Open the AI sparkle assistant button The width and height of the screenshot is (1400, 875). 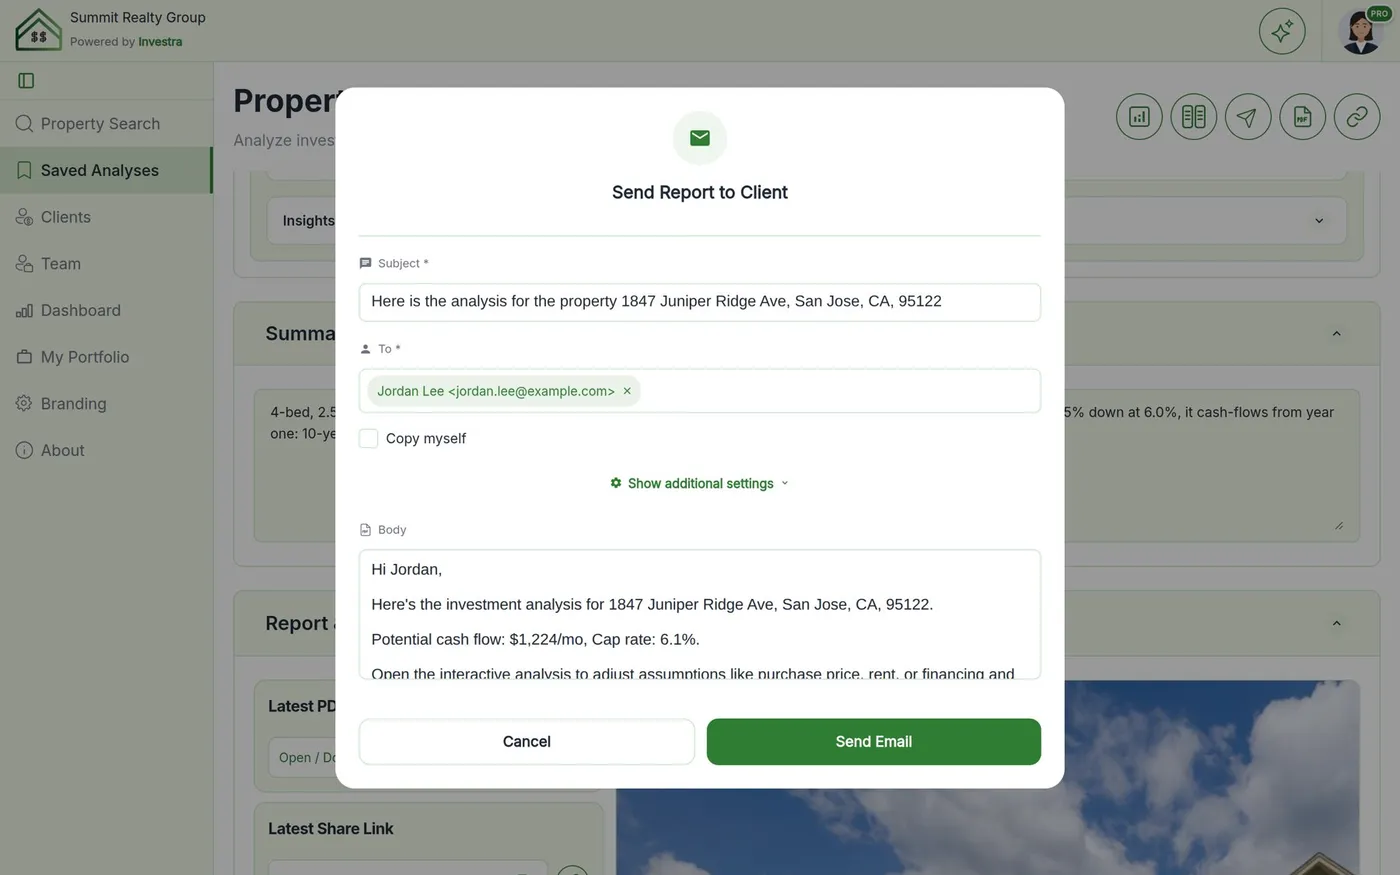point(1282,31)
